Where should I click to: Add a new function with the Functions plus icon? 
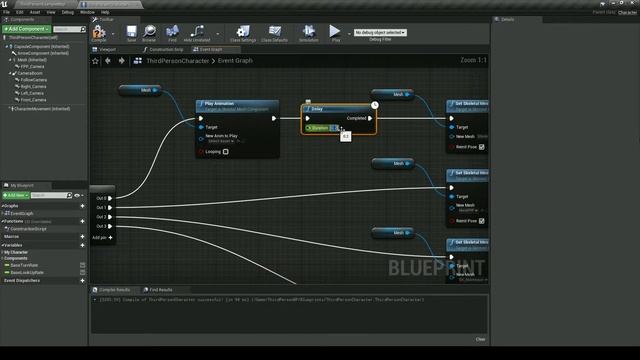tap(82, 221)
